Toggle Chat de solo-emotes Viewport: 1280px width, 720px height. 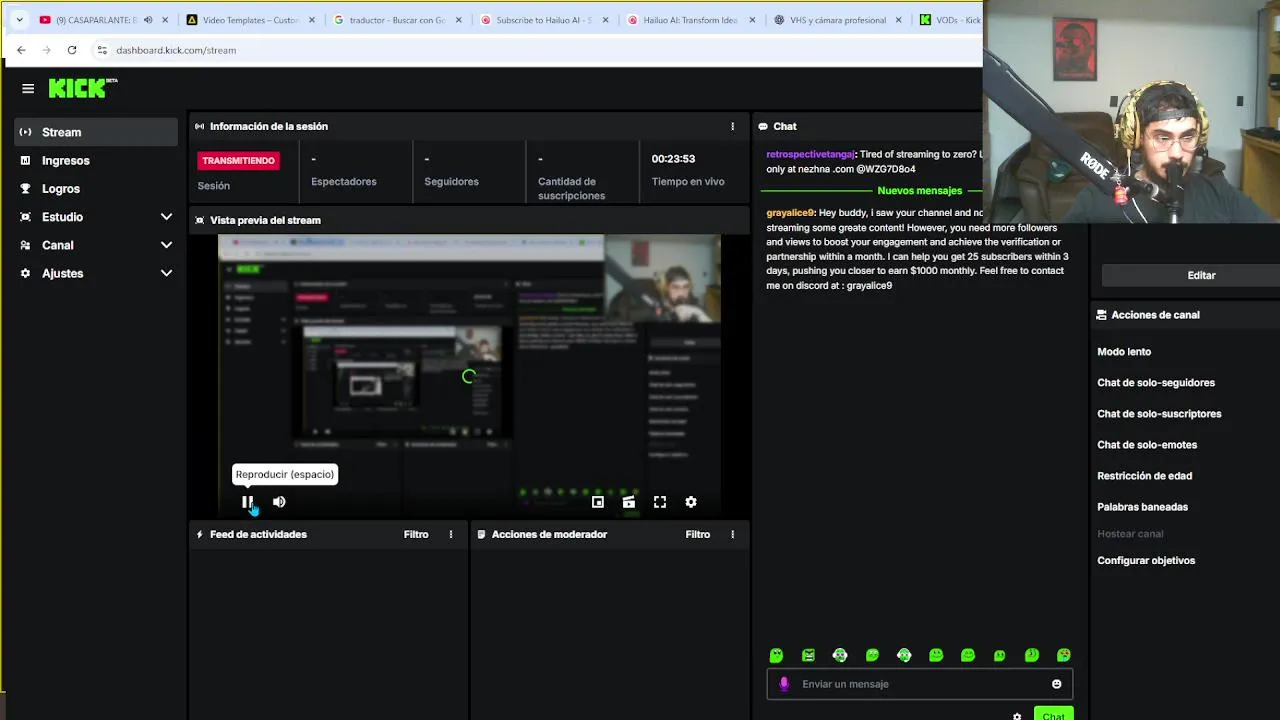tap(1147, 445)
